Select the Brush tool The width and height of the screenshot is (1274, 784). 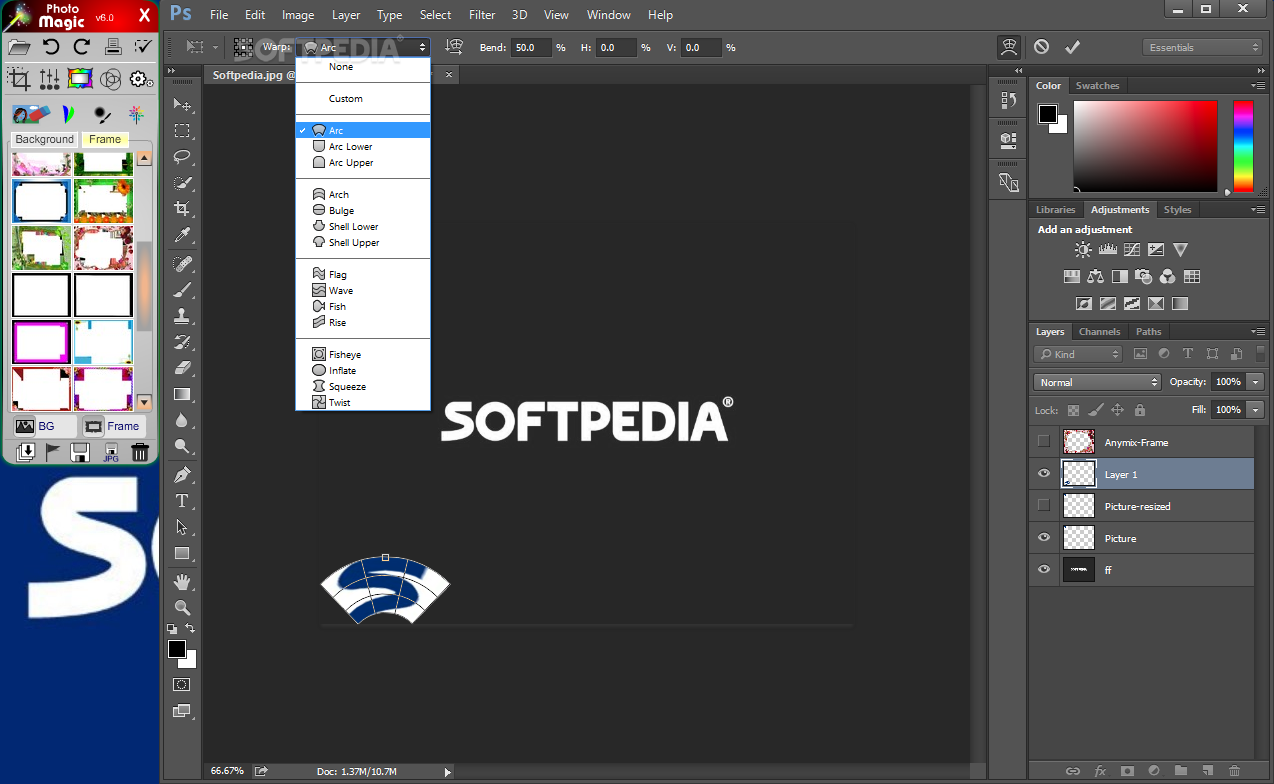tap(182, 290)
